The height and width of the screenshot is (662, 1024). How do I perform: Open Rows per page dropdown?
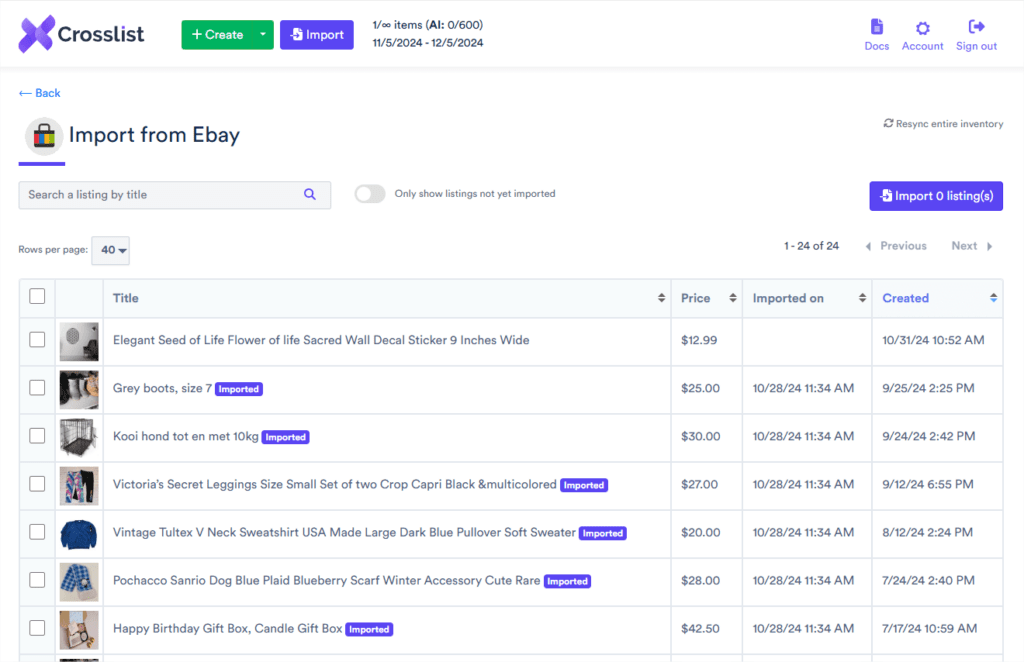pos(110,250)
